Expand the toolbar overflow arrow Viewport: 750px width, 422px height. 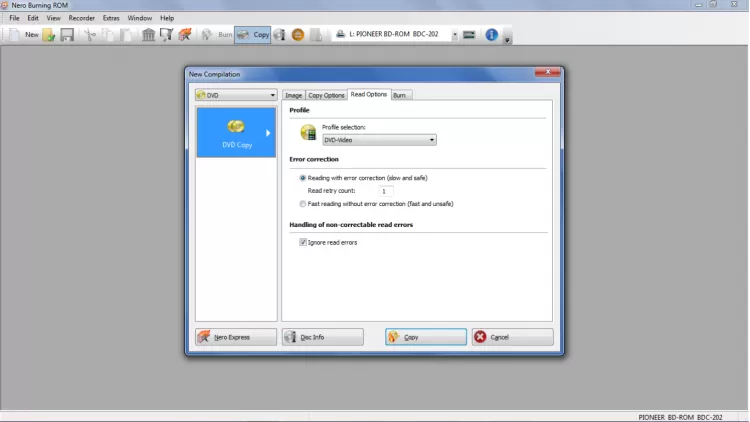click(x=507, y=40)
